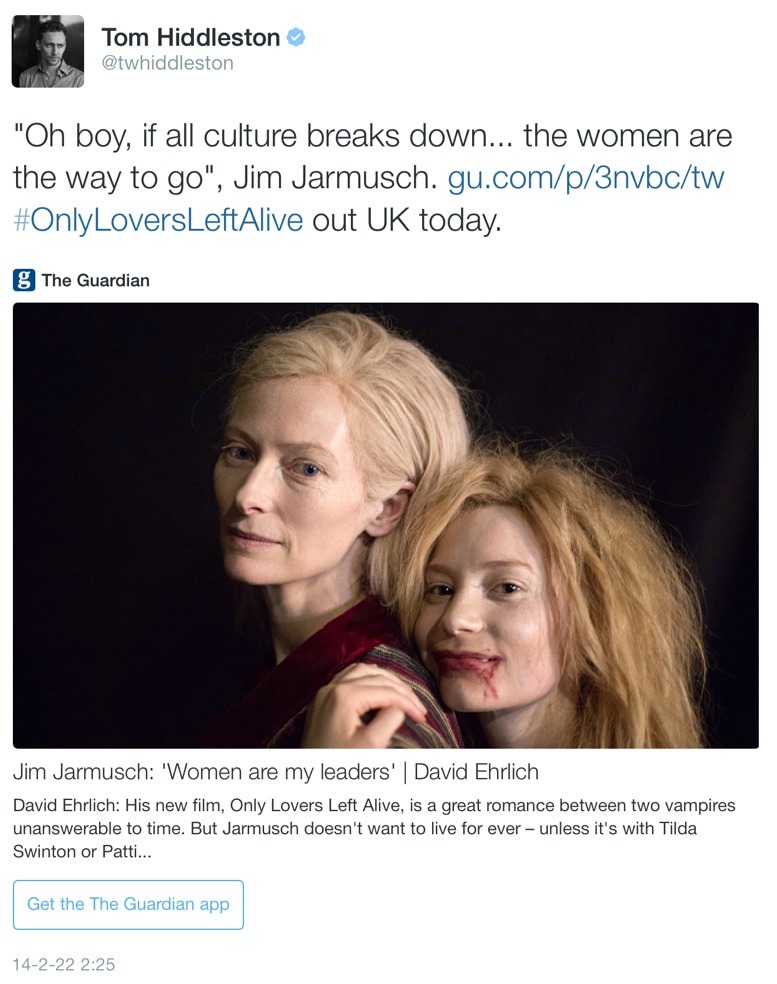Open the Tom Hiddleston display name
777x984 pixels.
pos(190,38)
